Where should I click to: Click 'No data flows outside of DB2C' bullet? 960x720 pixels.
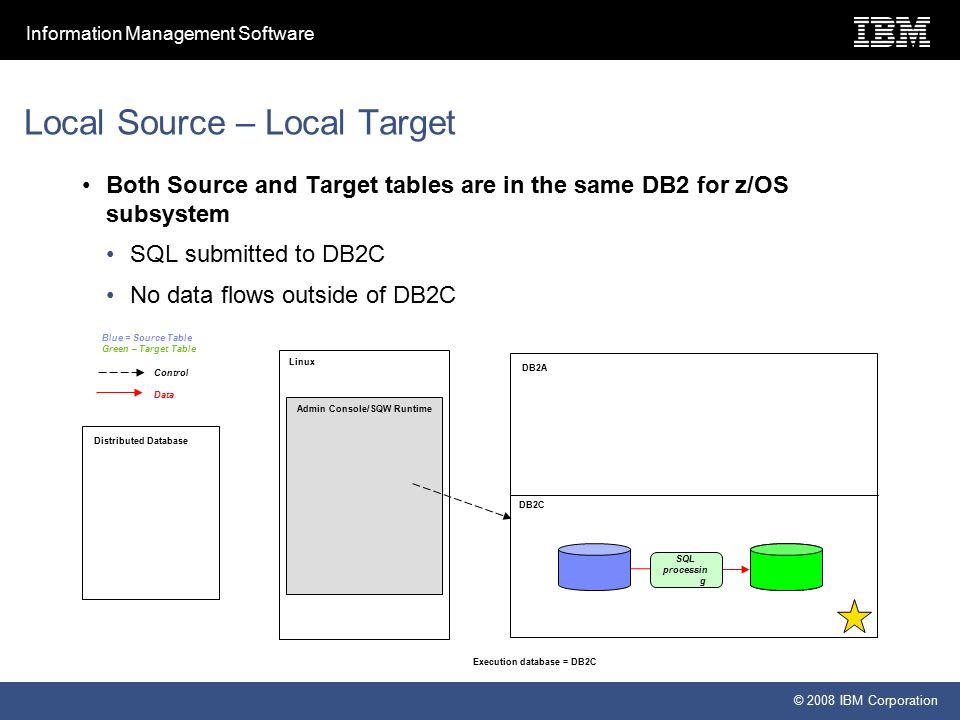293,295
